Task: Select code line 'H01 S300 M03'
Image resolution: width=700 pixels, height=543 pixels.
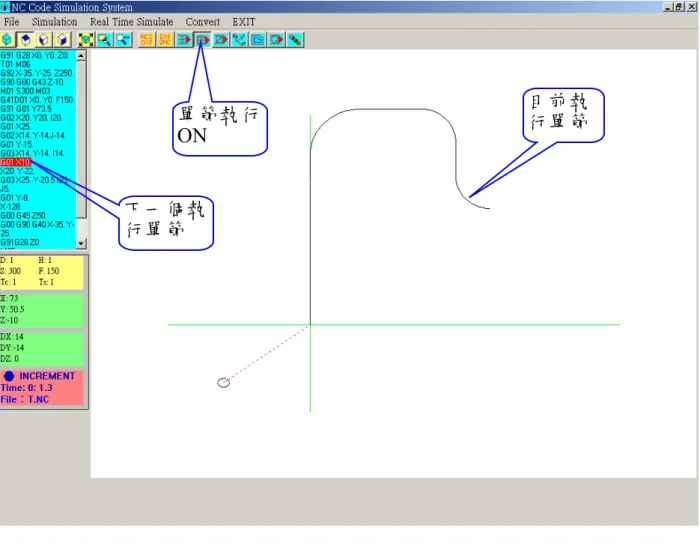Action: click(25, 91)
